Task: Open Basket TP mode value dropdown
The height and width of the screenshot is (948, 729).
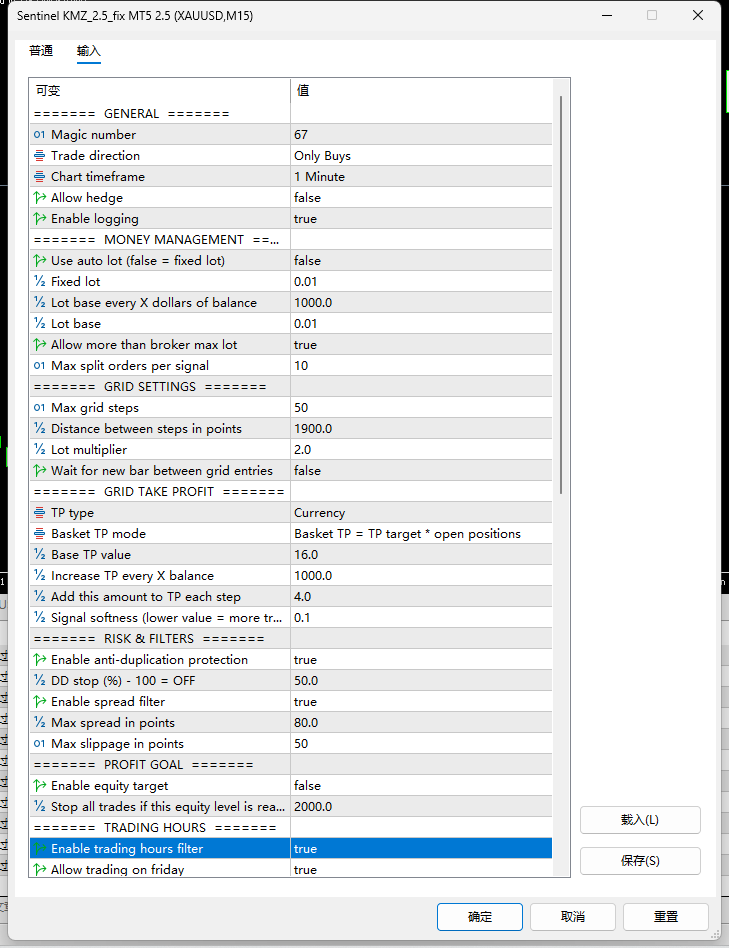Action: tap(421, 534)
